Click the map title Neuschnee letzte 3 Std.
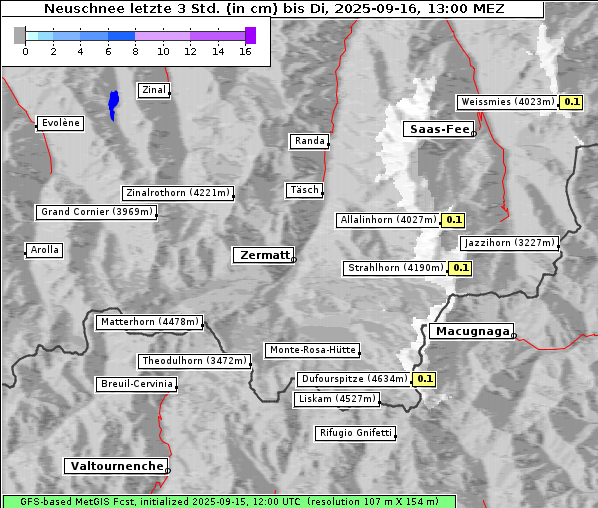 pos(274,9)
